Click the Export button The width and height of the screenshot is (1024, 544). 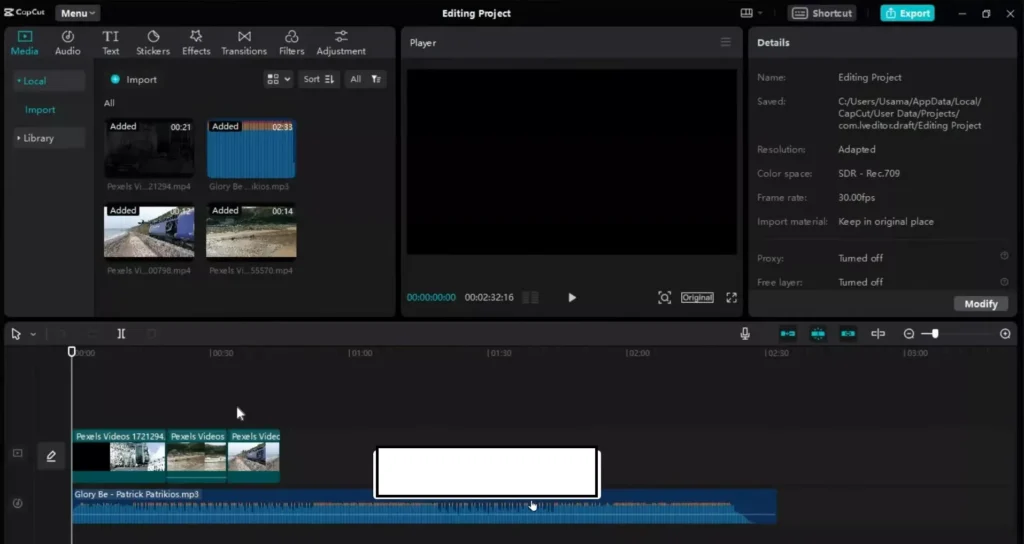coord(907,13)
